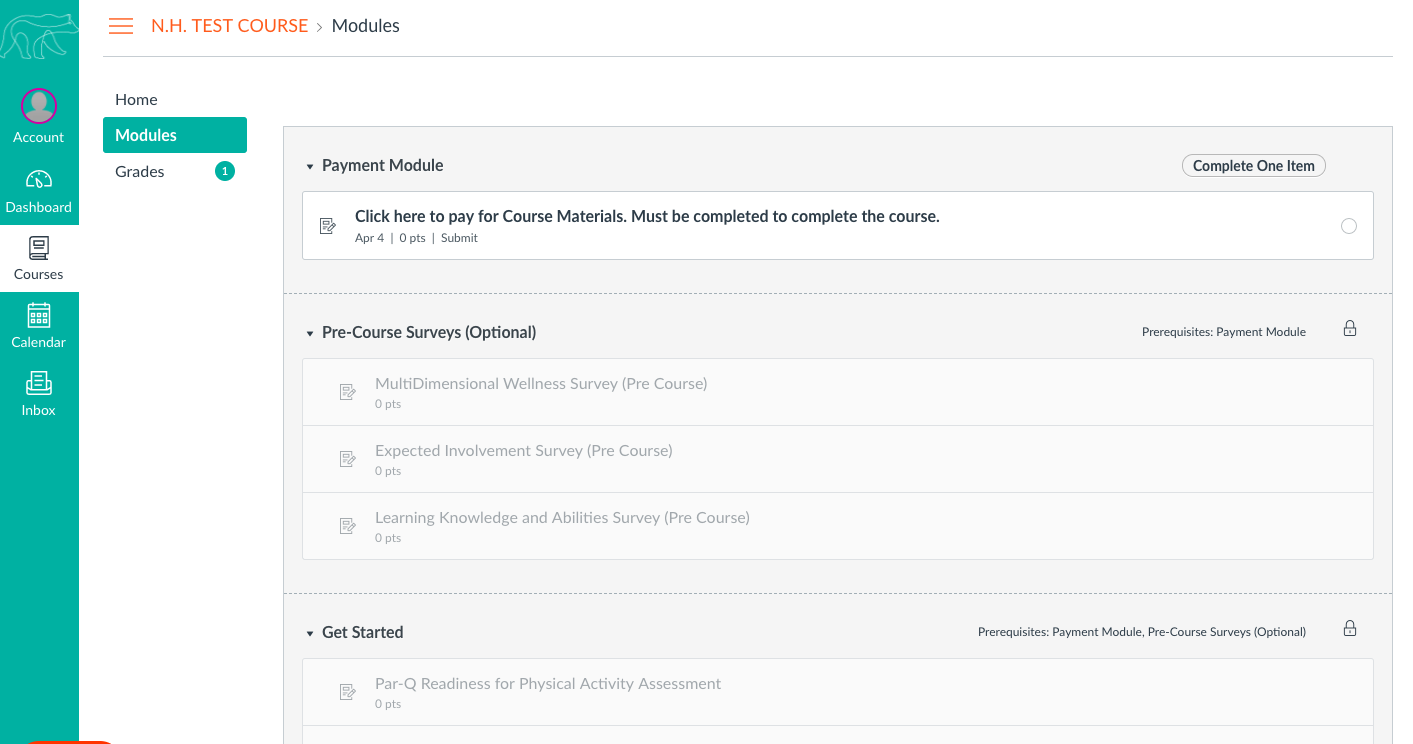
Task: Click the Payment Module title
Action: [383, 165]
